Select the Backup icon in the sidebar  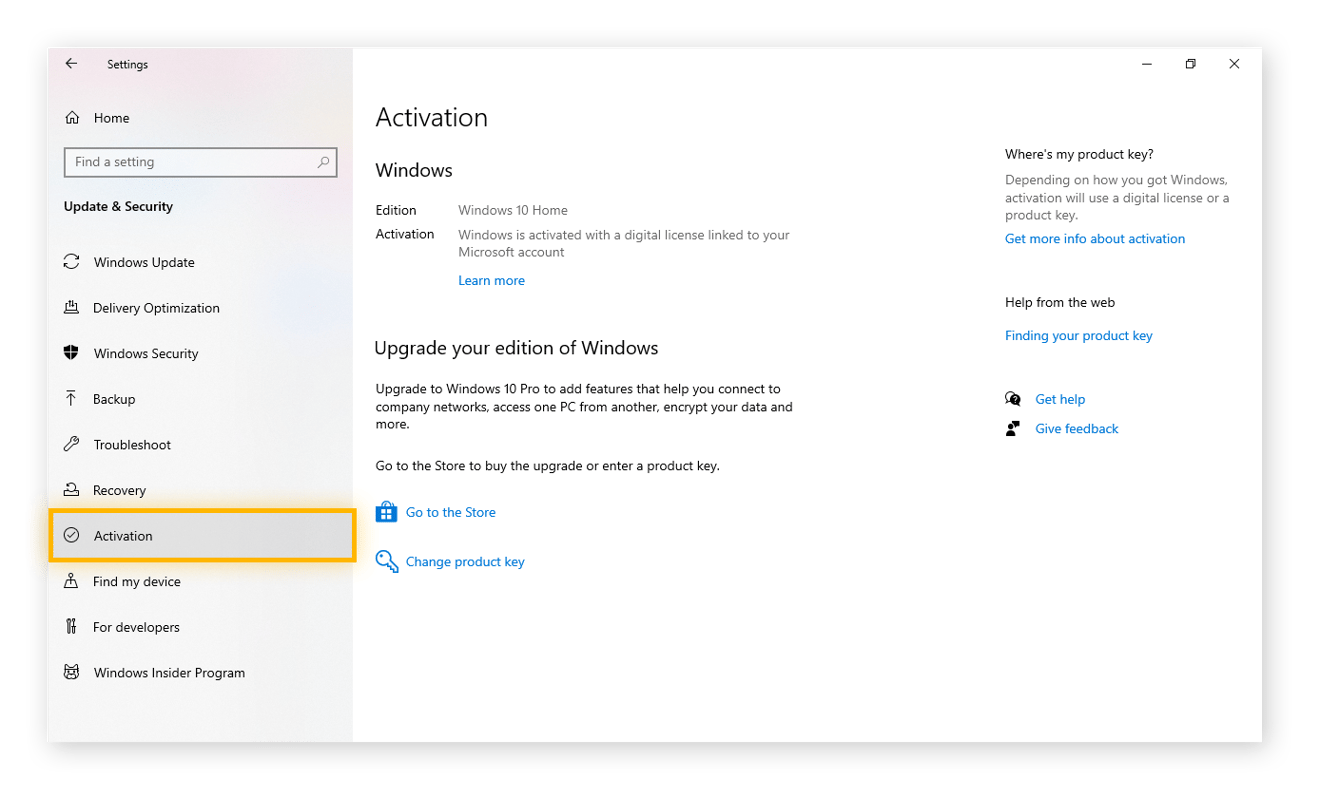(71, 399)
